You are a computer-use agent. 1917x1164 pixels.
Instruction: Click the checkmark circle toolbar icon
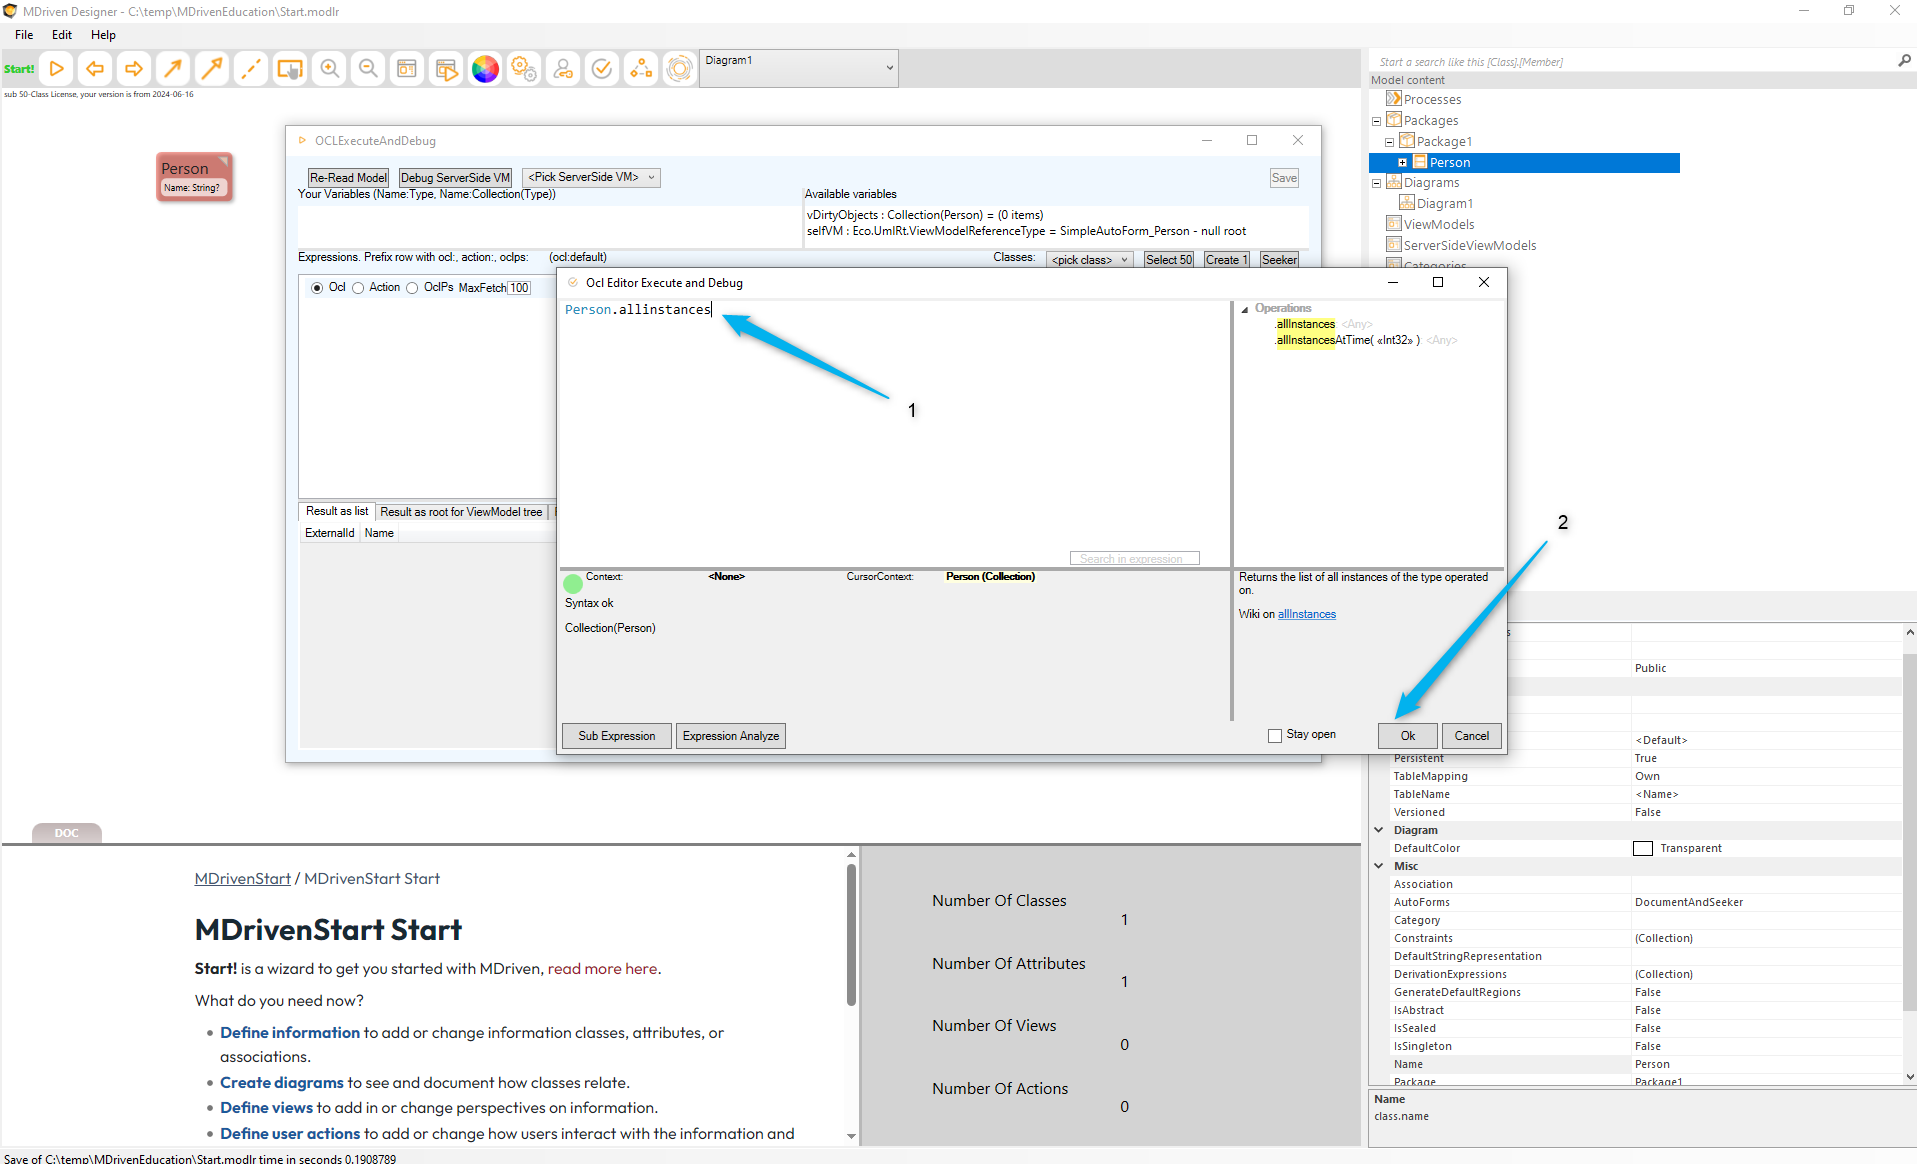coord(602,69)
